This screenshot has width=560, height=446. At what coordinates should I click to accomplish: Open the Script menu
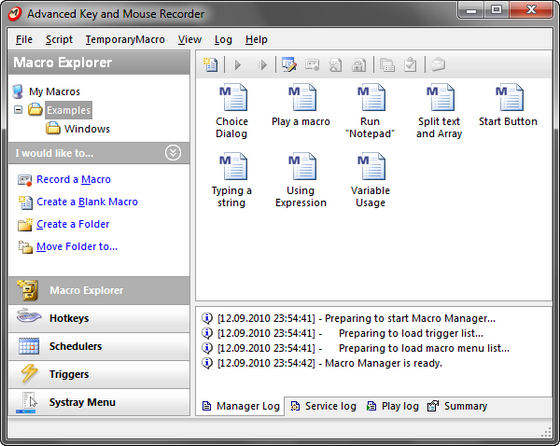tap(59, 39)
